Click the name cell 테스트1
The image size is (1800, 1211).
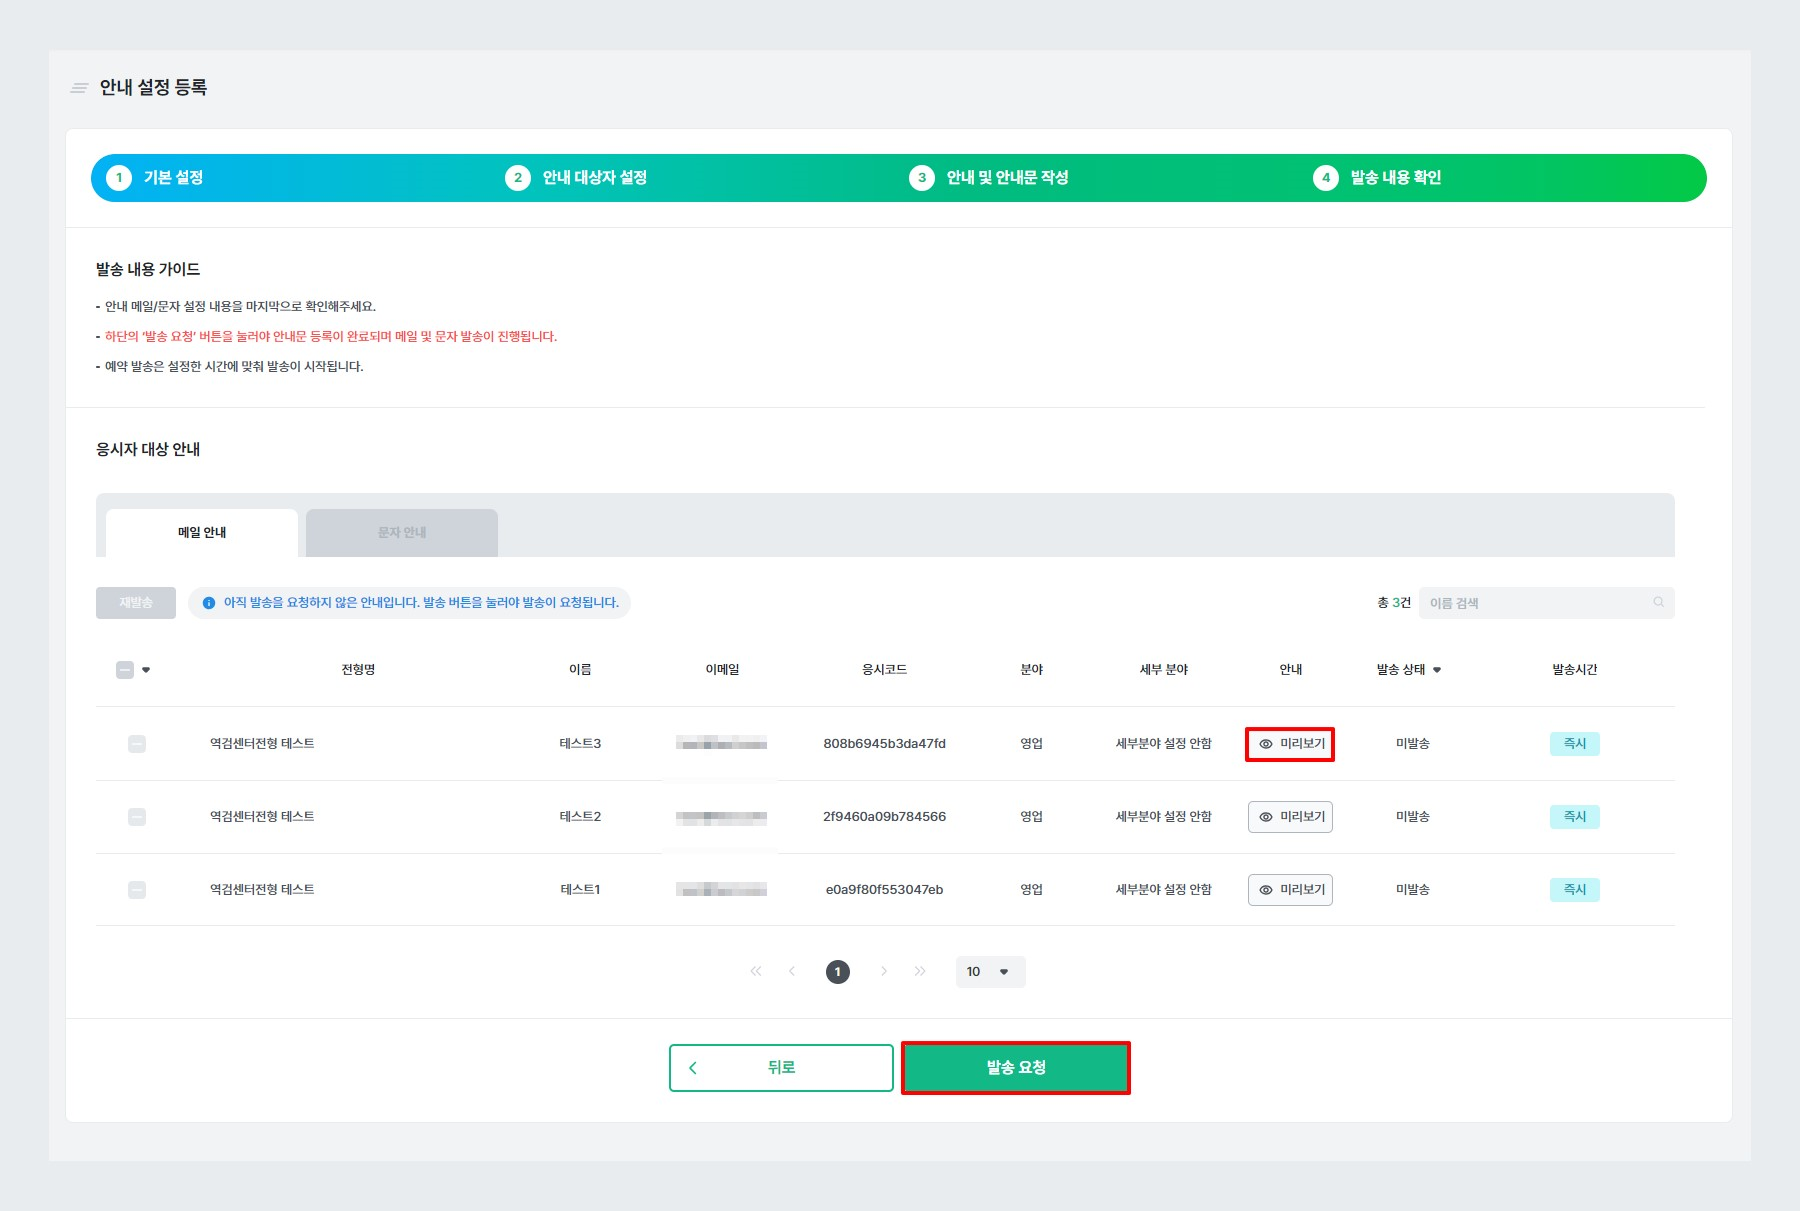click(580, 890)
